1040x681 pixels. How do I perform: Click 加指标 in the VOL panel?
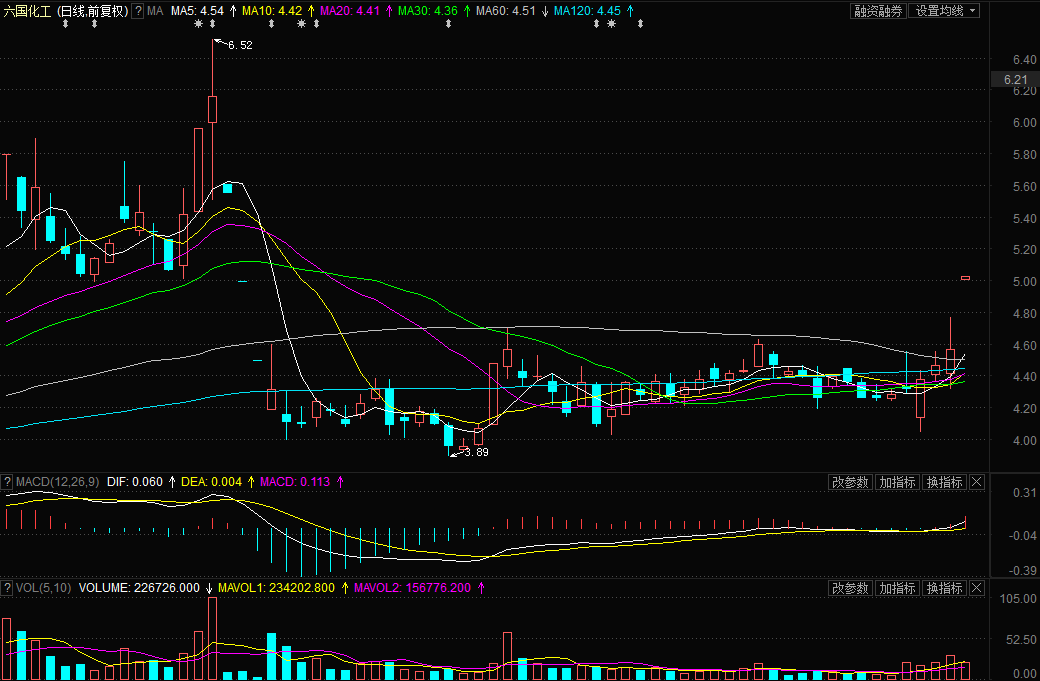(897, 588)
